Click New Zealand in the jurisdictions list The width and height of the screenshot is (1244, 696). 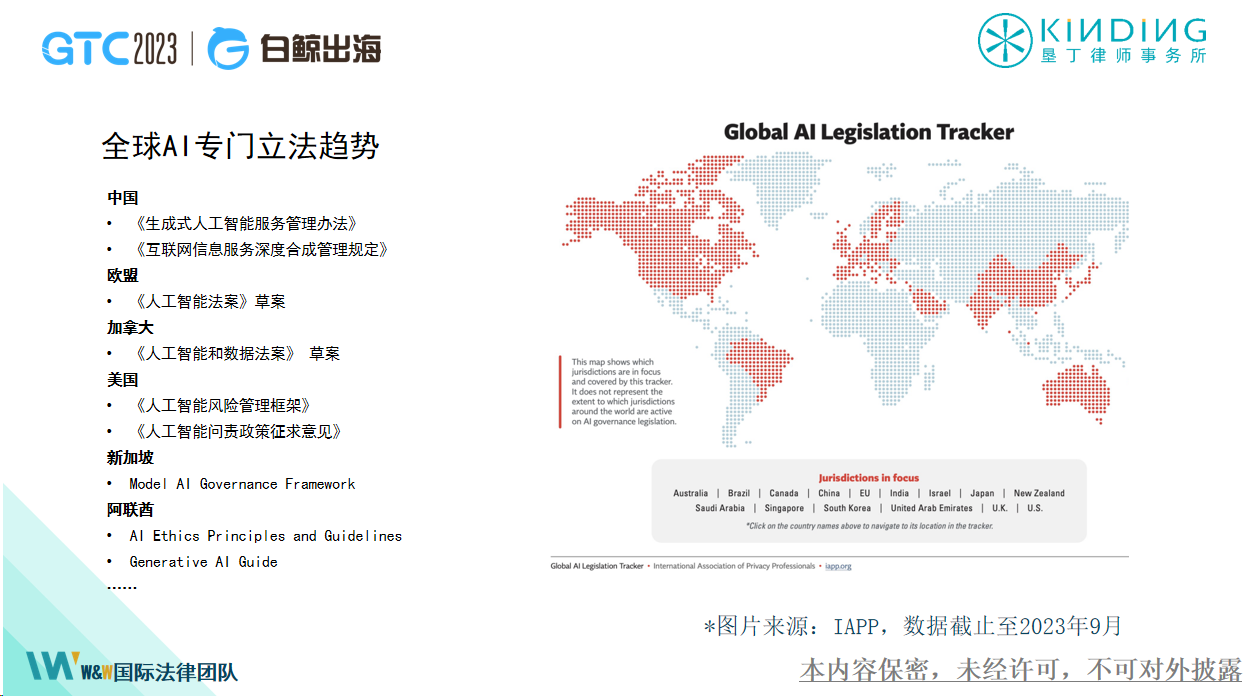tap(1039, 493)
